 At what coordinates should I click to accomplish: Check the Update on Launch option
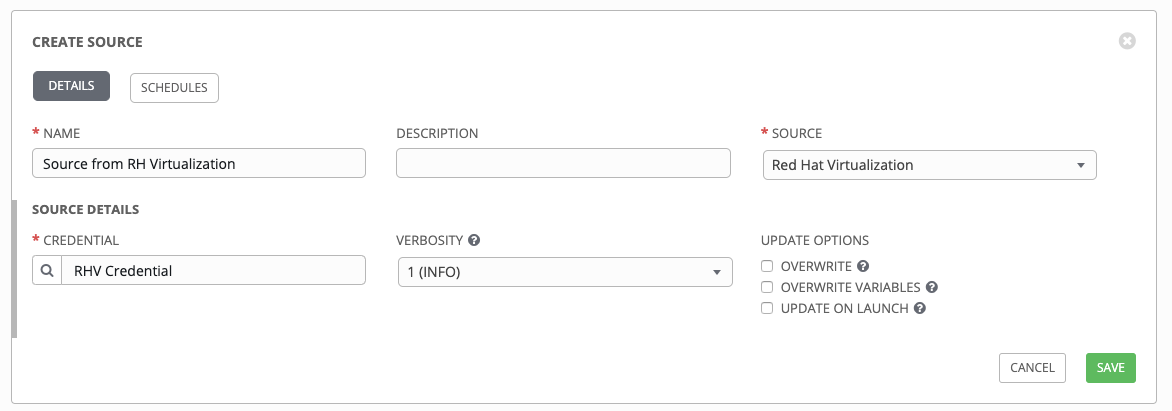pos(767,309)
